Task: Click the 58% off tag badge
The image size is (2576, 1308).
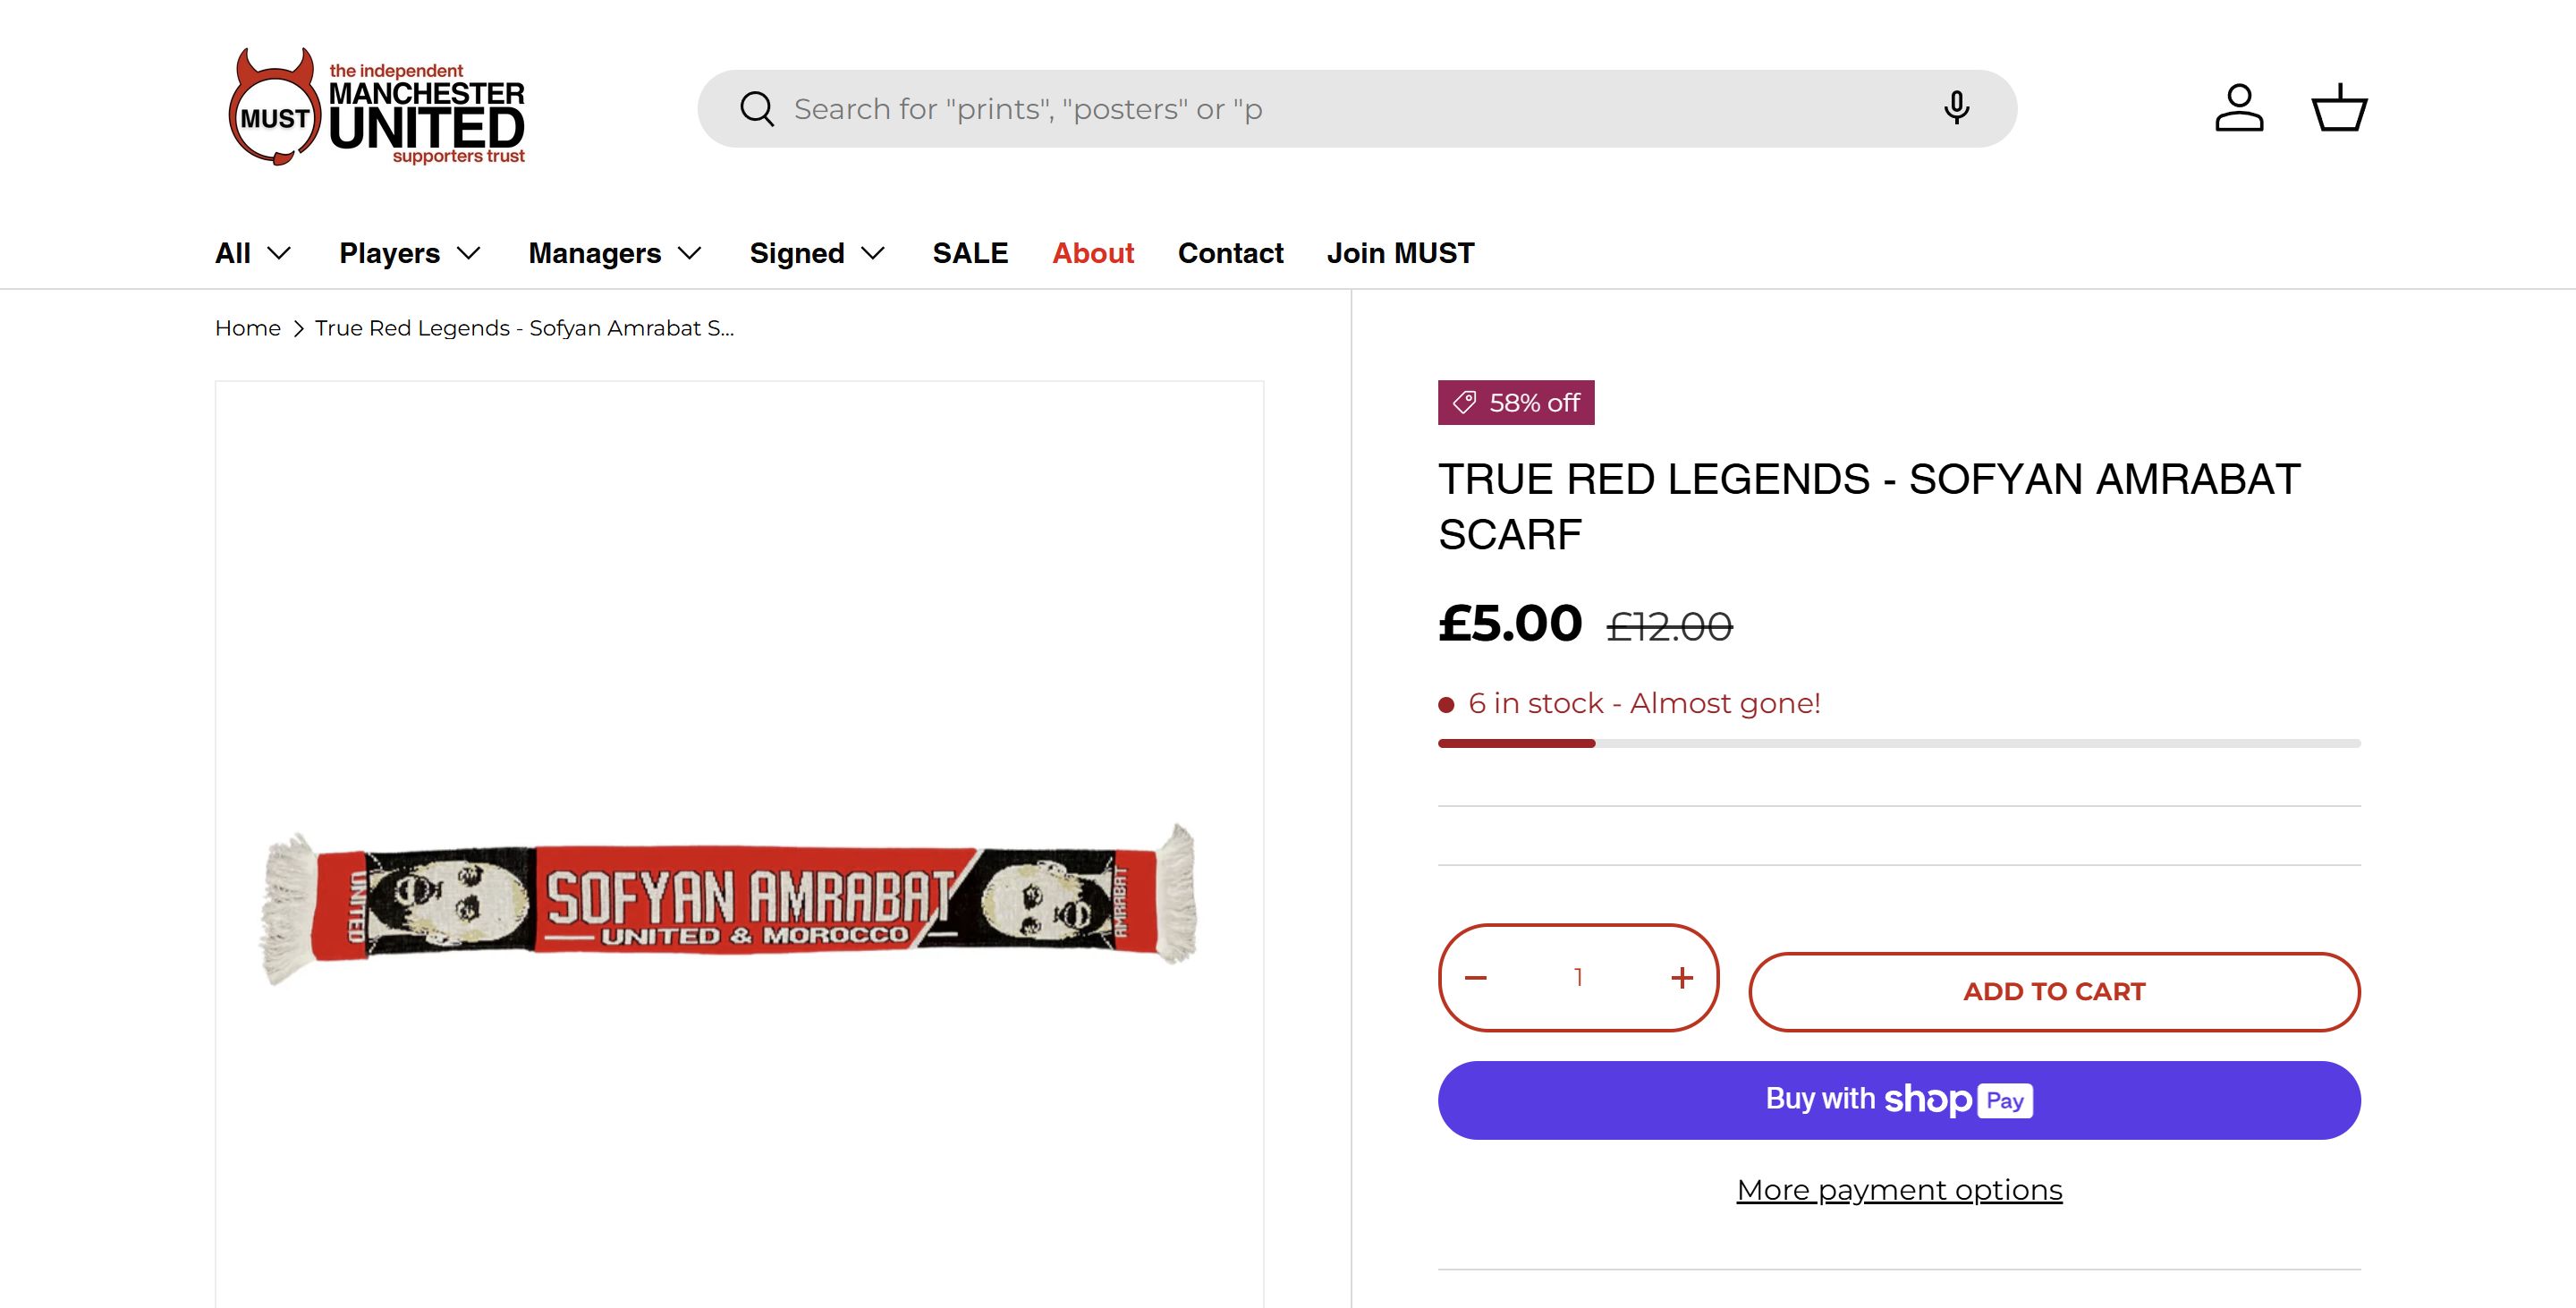Action: click(x=1516, y=403)
